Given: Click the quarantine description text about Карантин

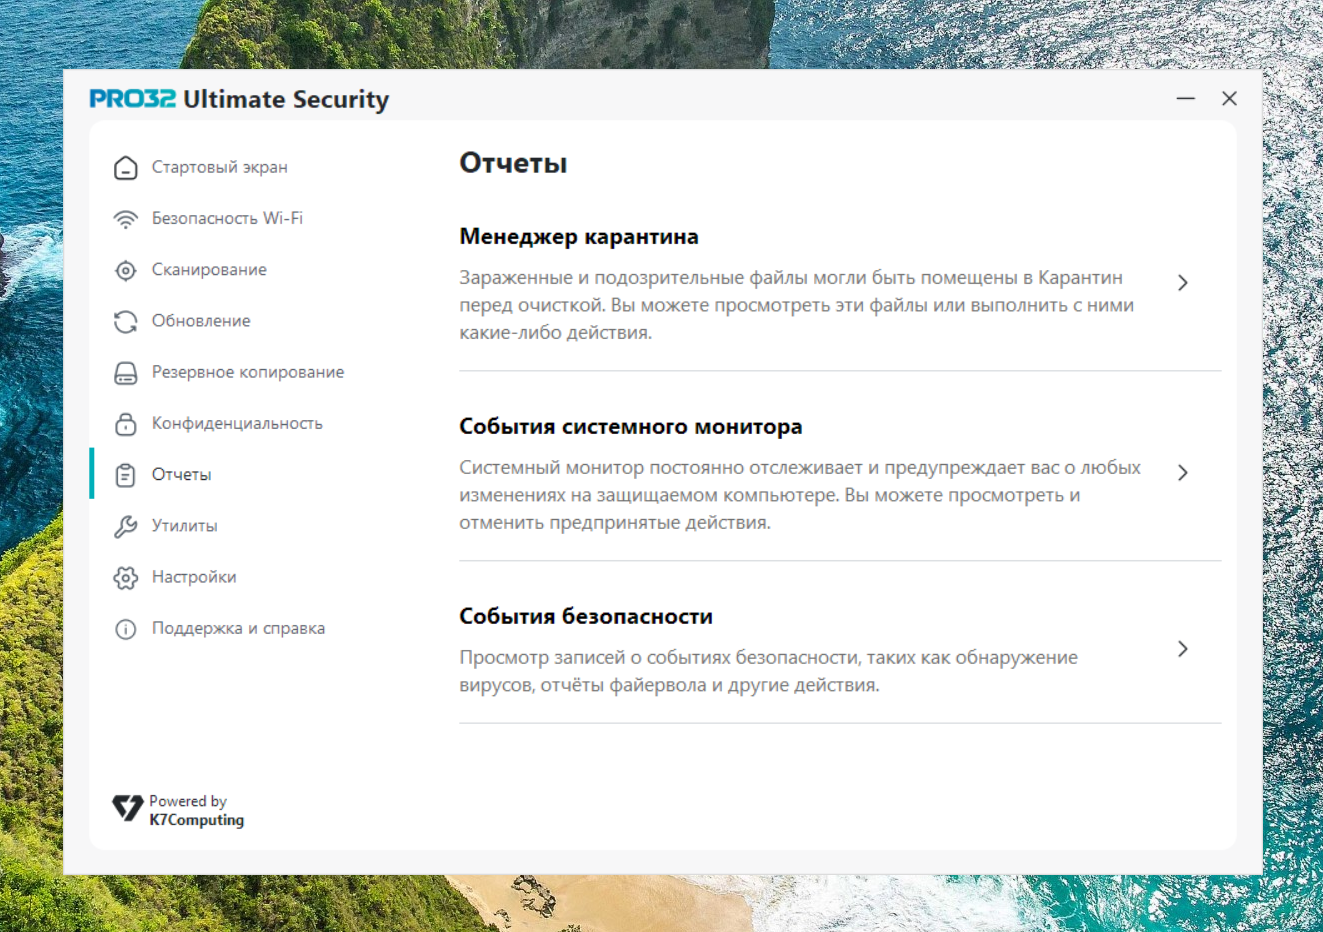Looking at the screenshot, I should [x=797, y=305].
